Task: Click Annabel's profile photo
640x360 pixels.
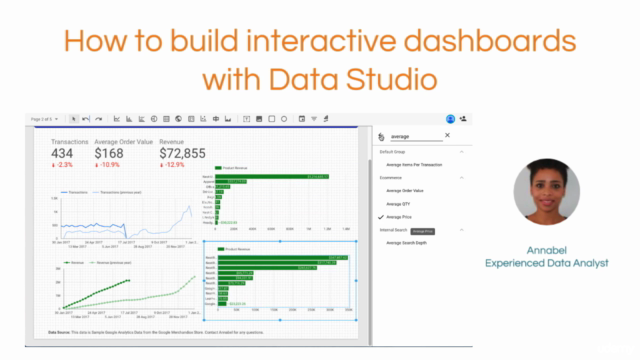Action: tap(547, 192)
